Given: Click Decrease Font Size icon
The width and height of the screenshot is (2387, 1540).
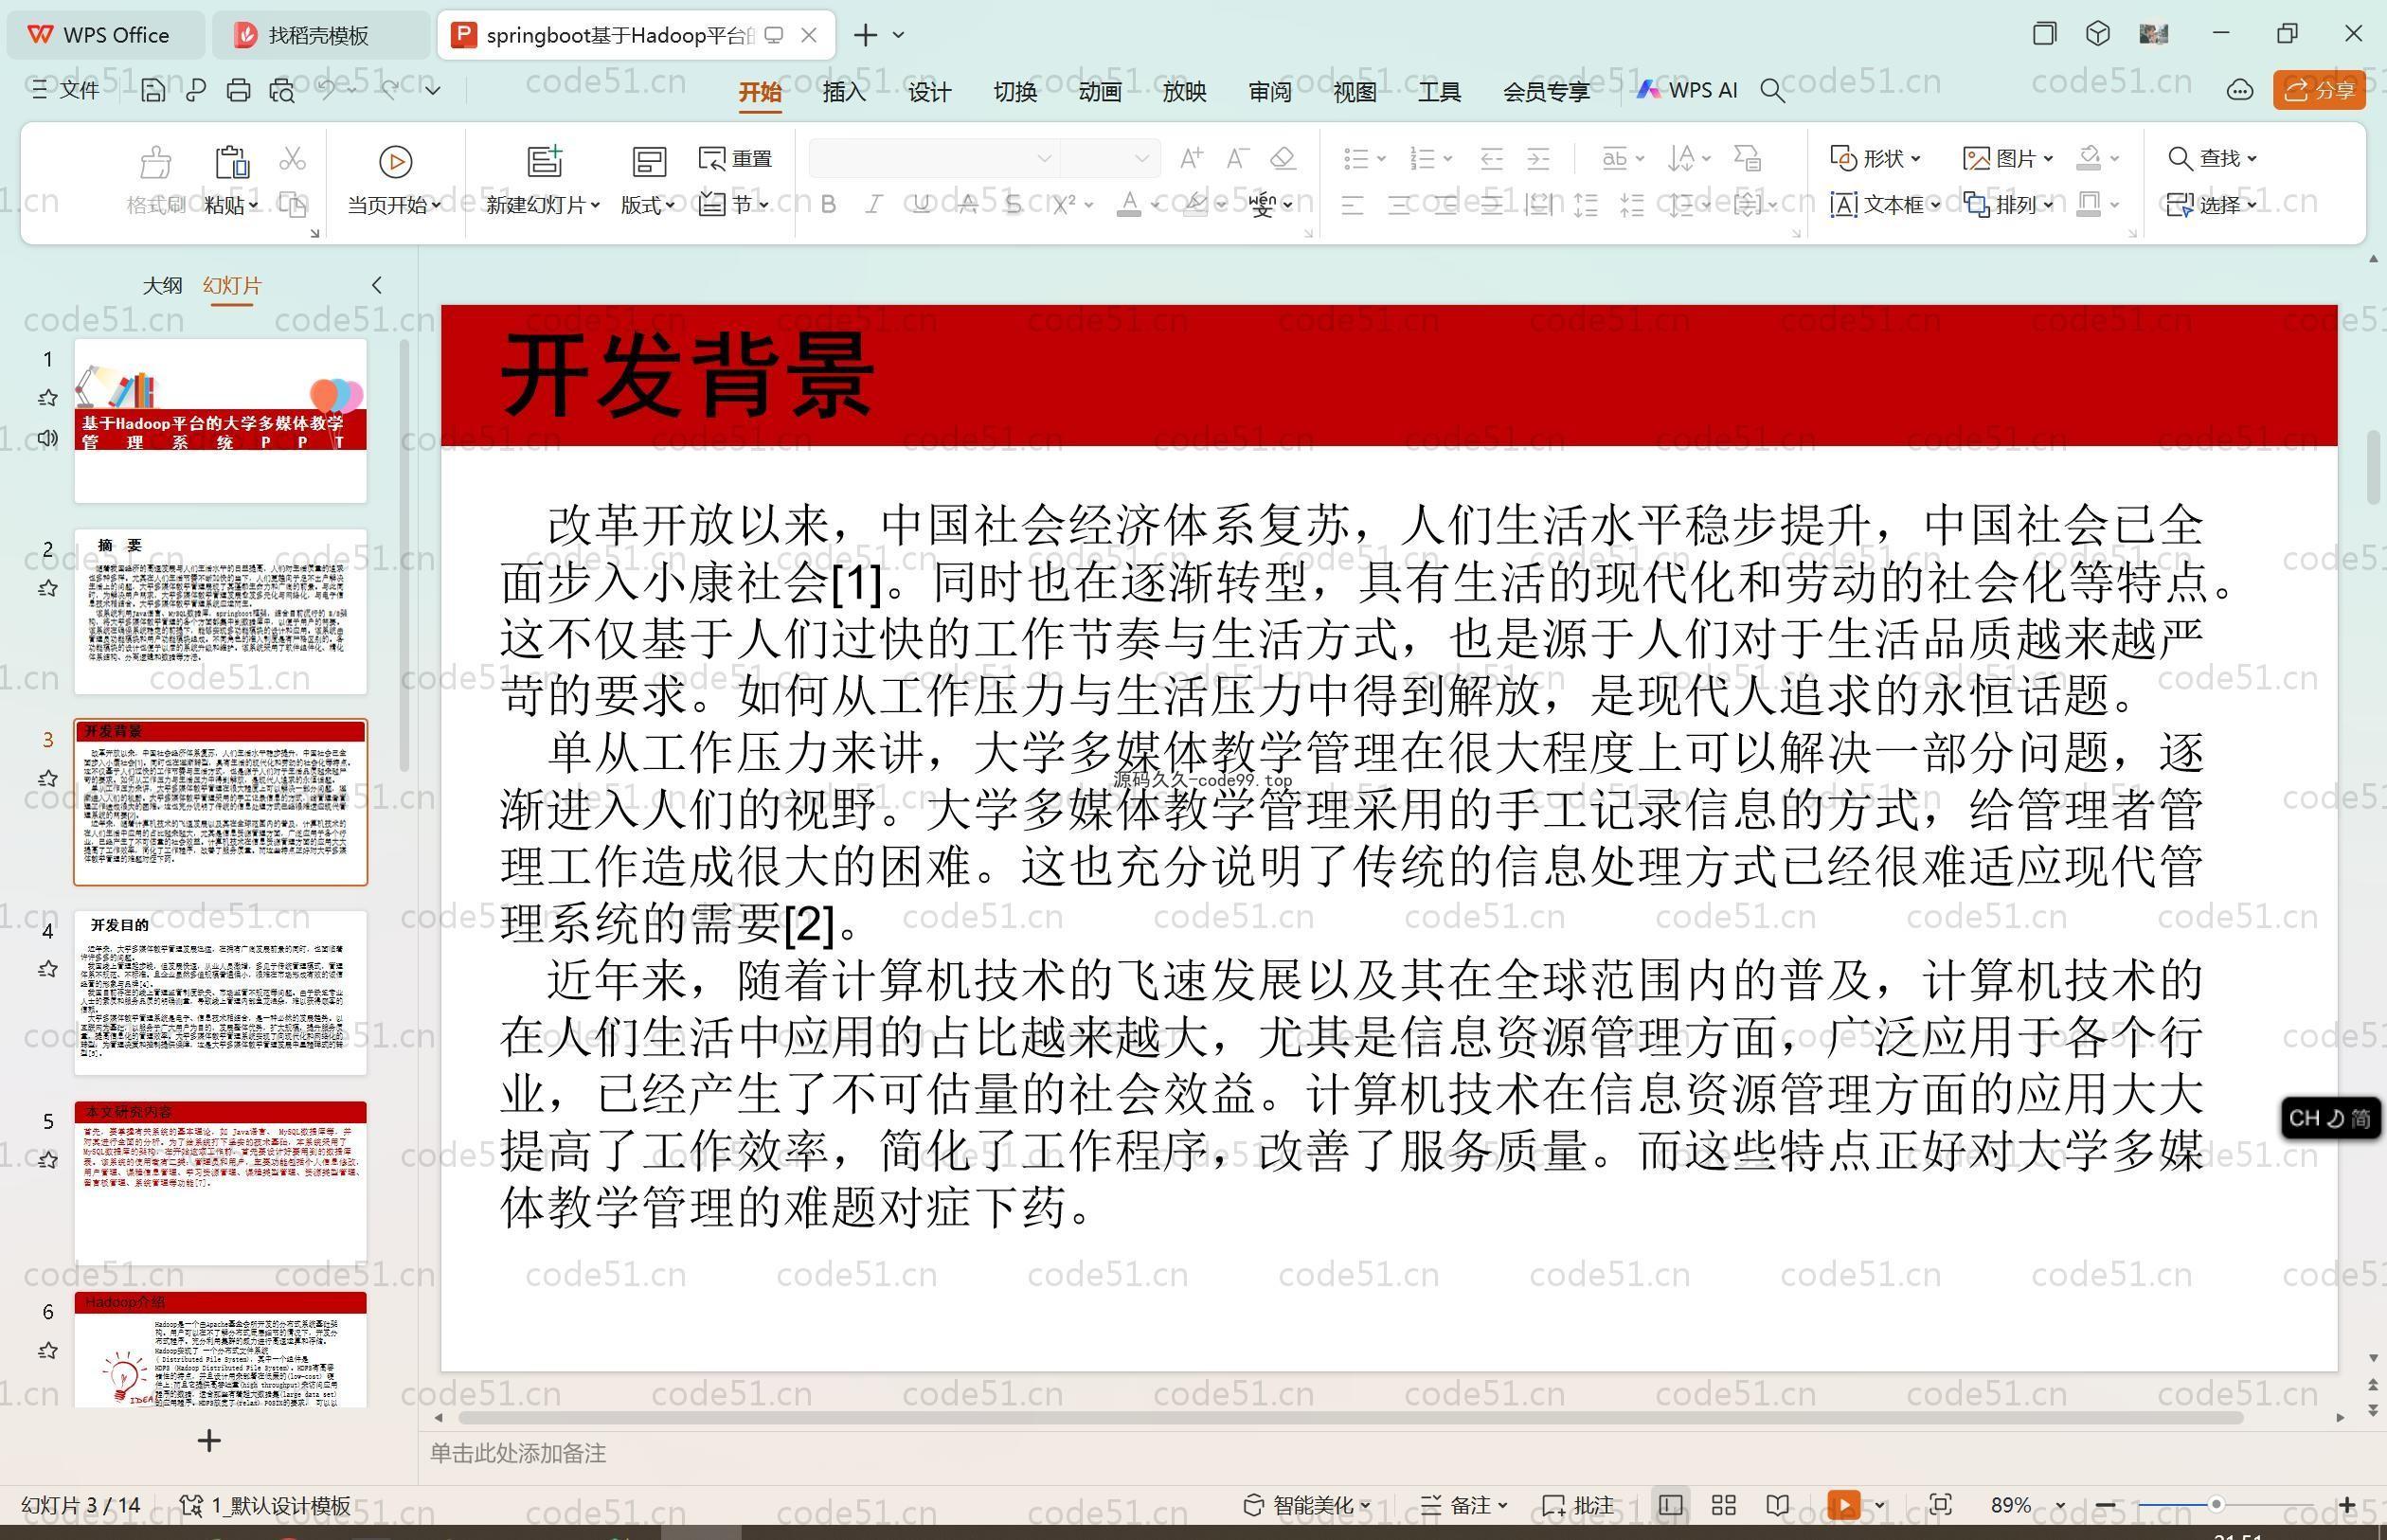Looking at the screenshot, I should (x=1237, y=158).
